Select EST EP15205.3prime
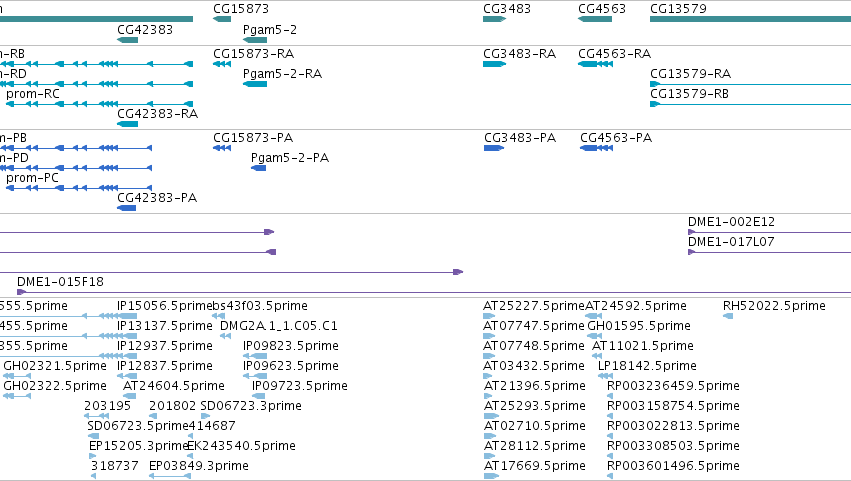This screenshot has width=851, height=481. click(93, 457)
